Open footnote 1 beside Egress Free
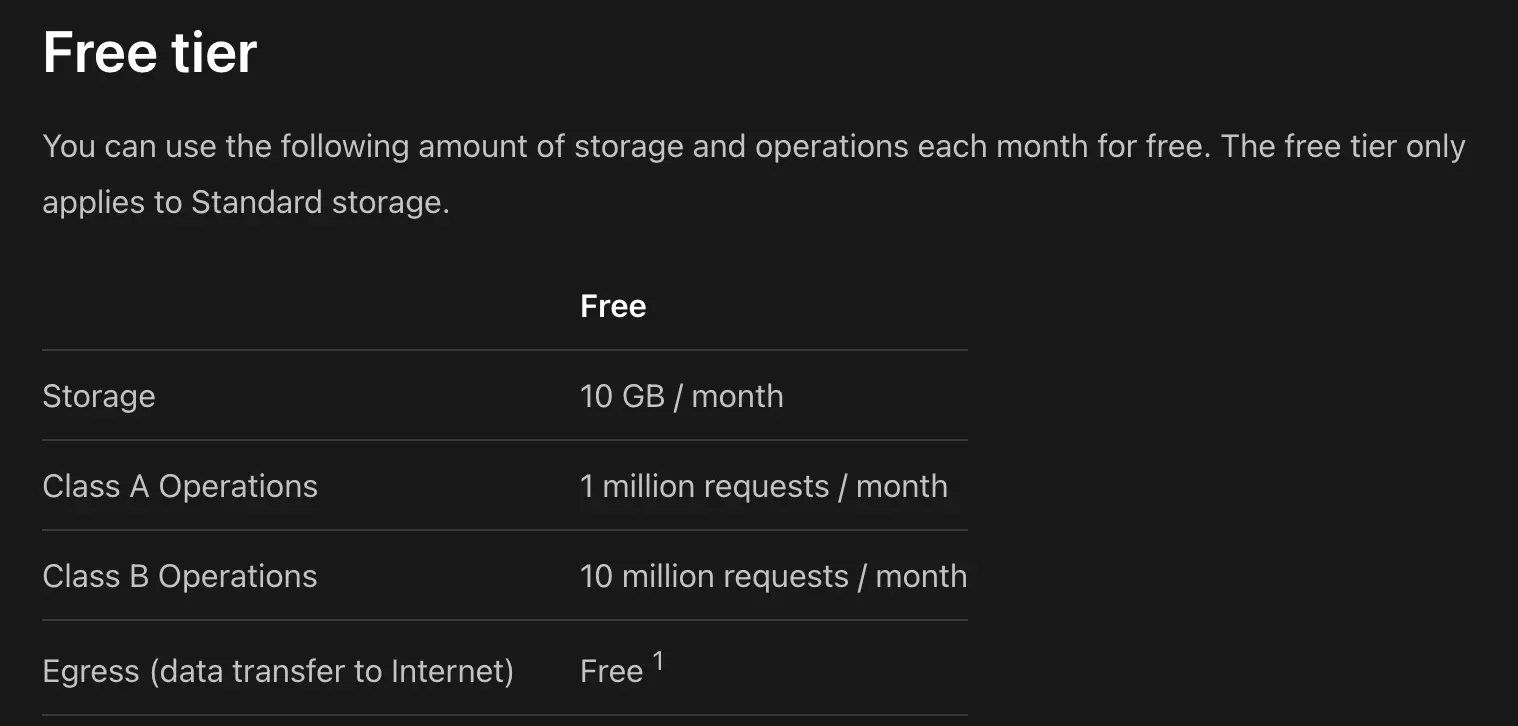The height and width of the screenshot is (726, 1518). 658,661
